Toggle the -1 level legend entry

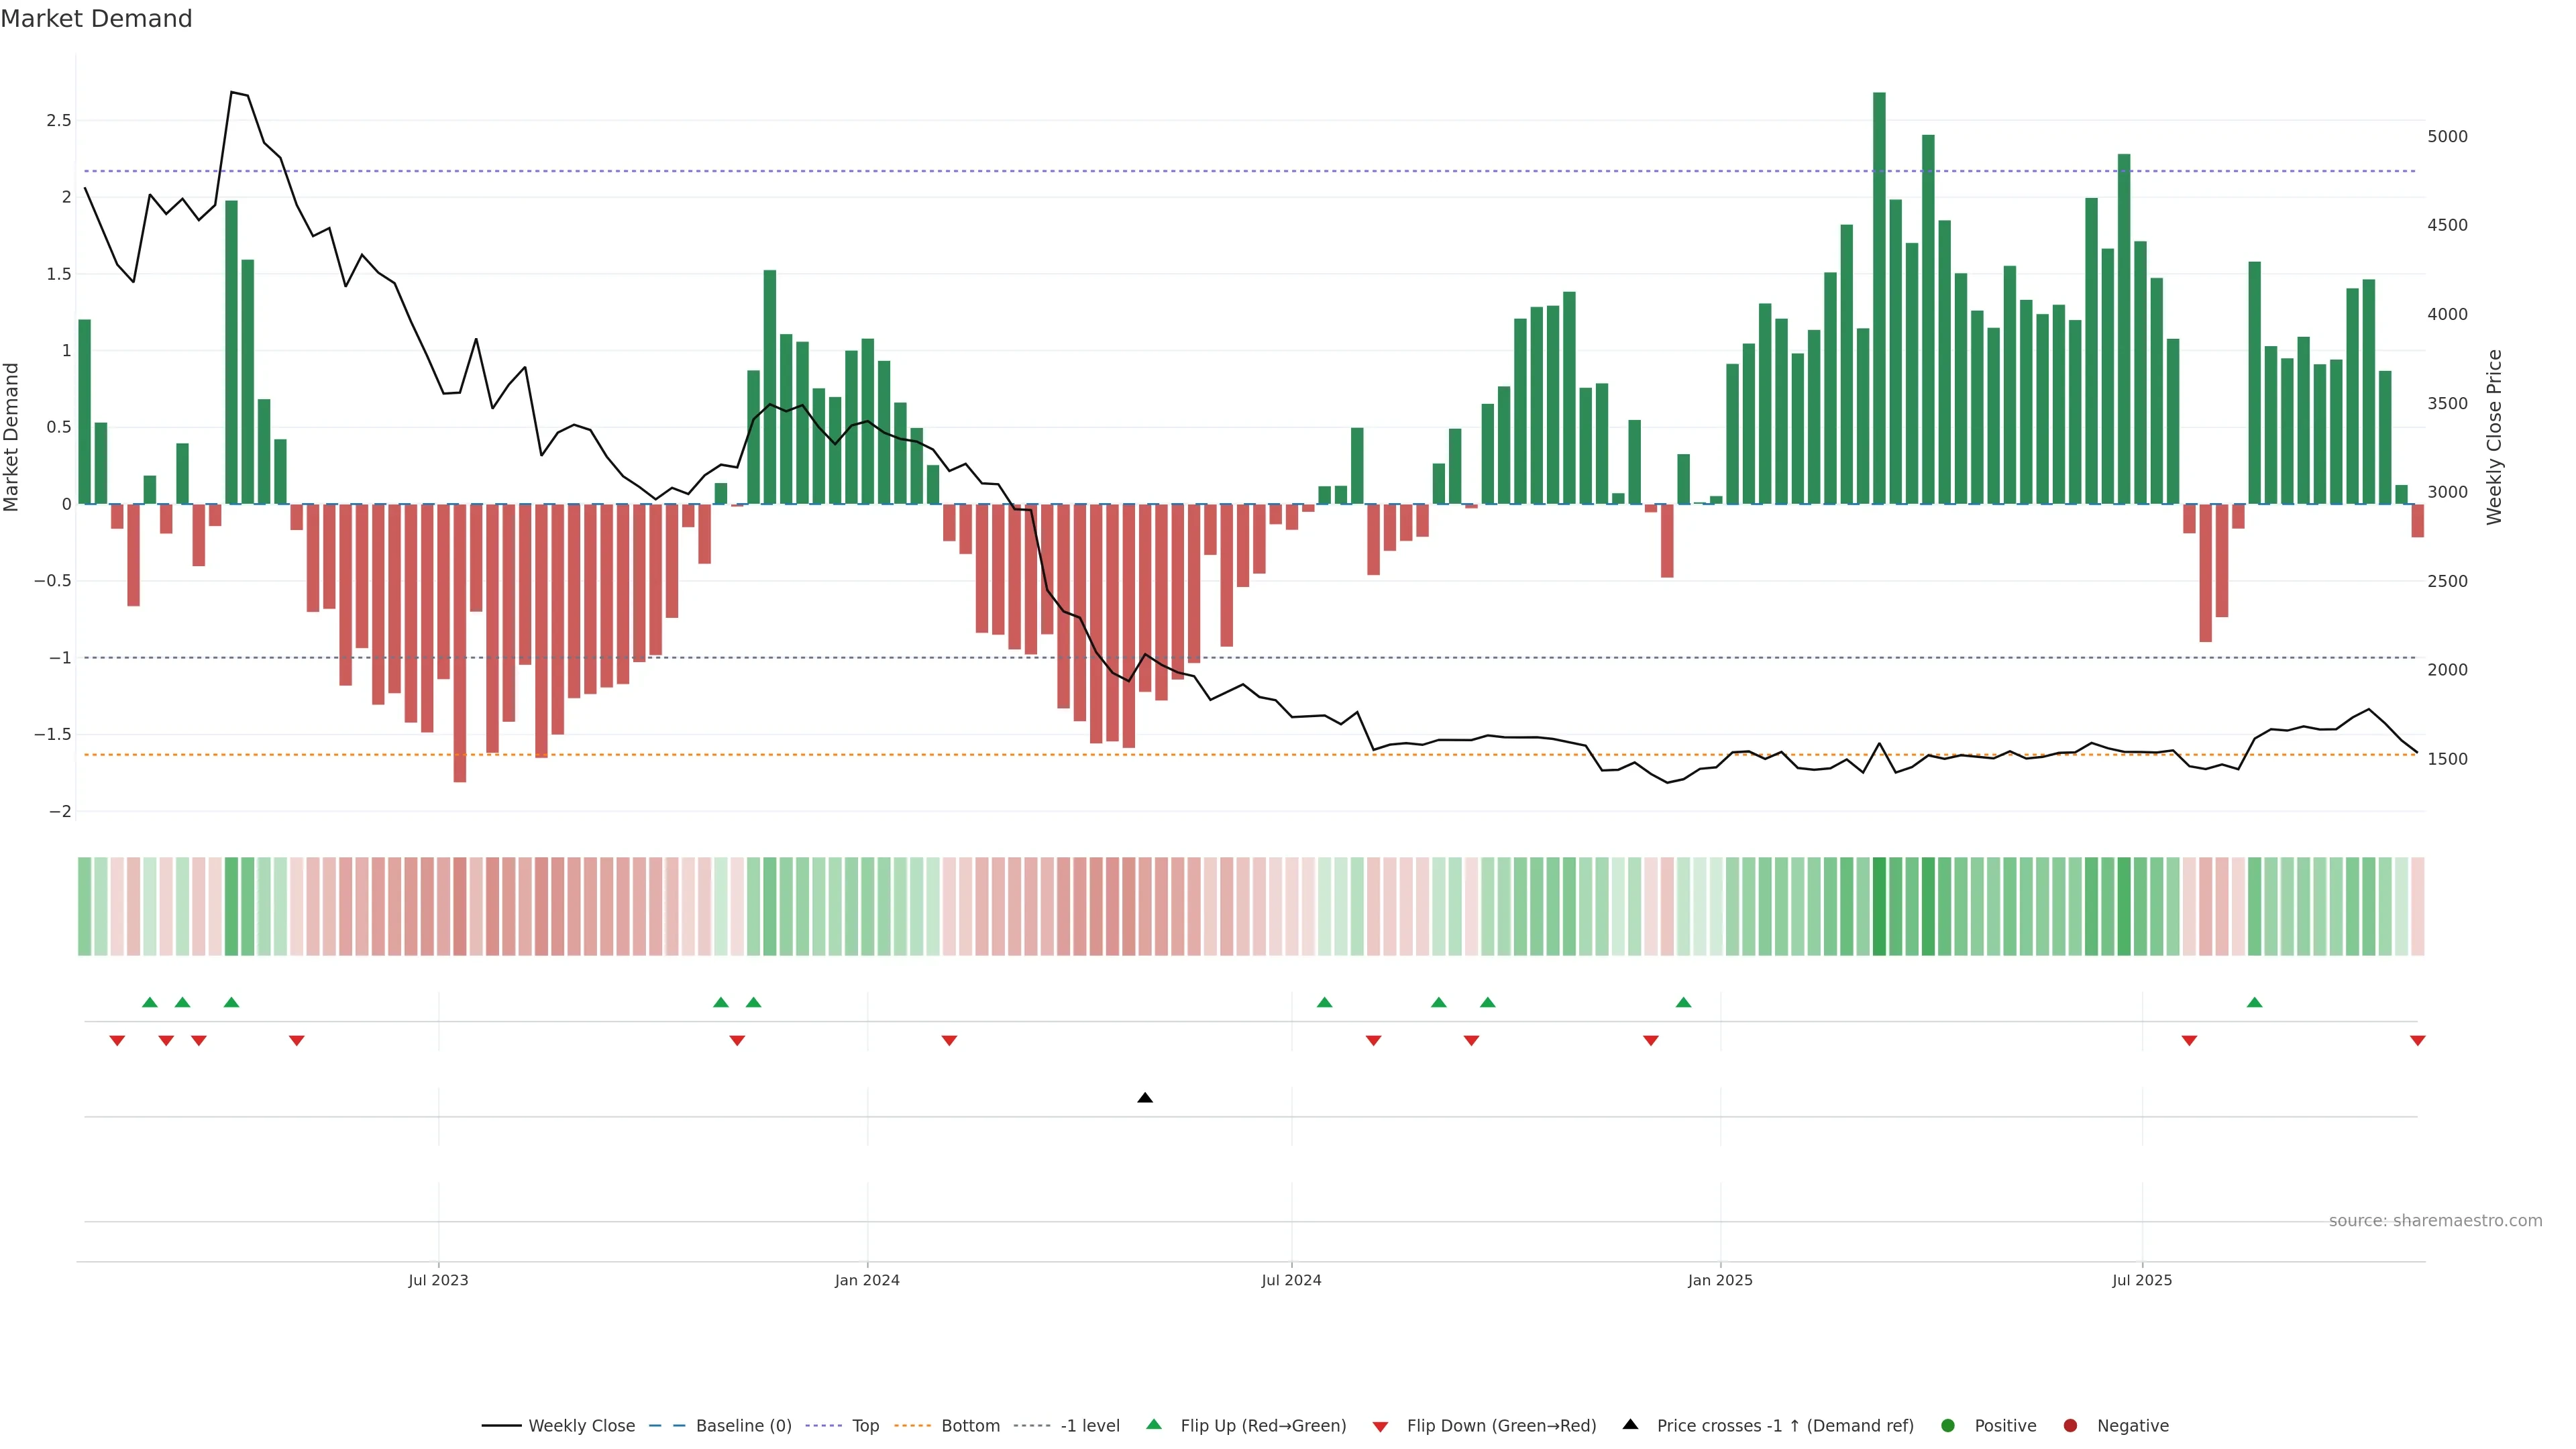coord(1089,1426)
